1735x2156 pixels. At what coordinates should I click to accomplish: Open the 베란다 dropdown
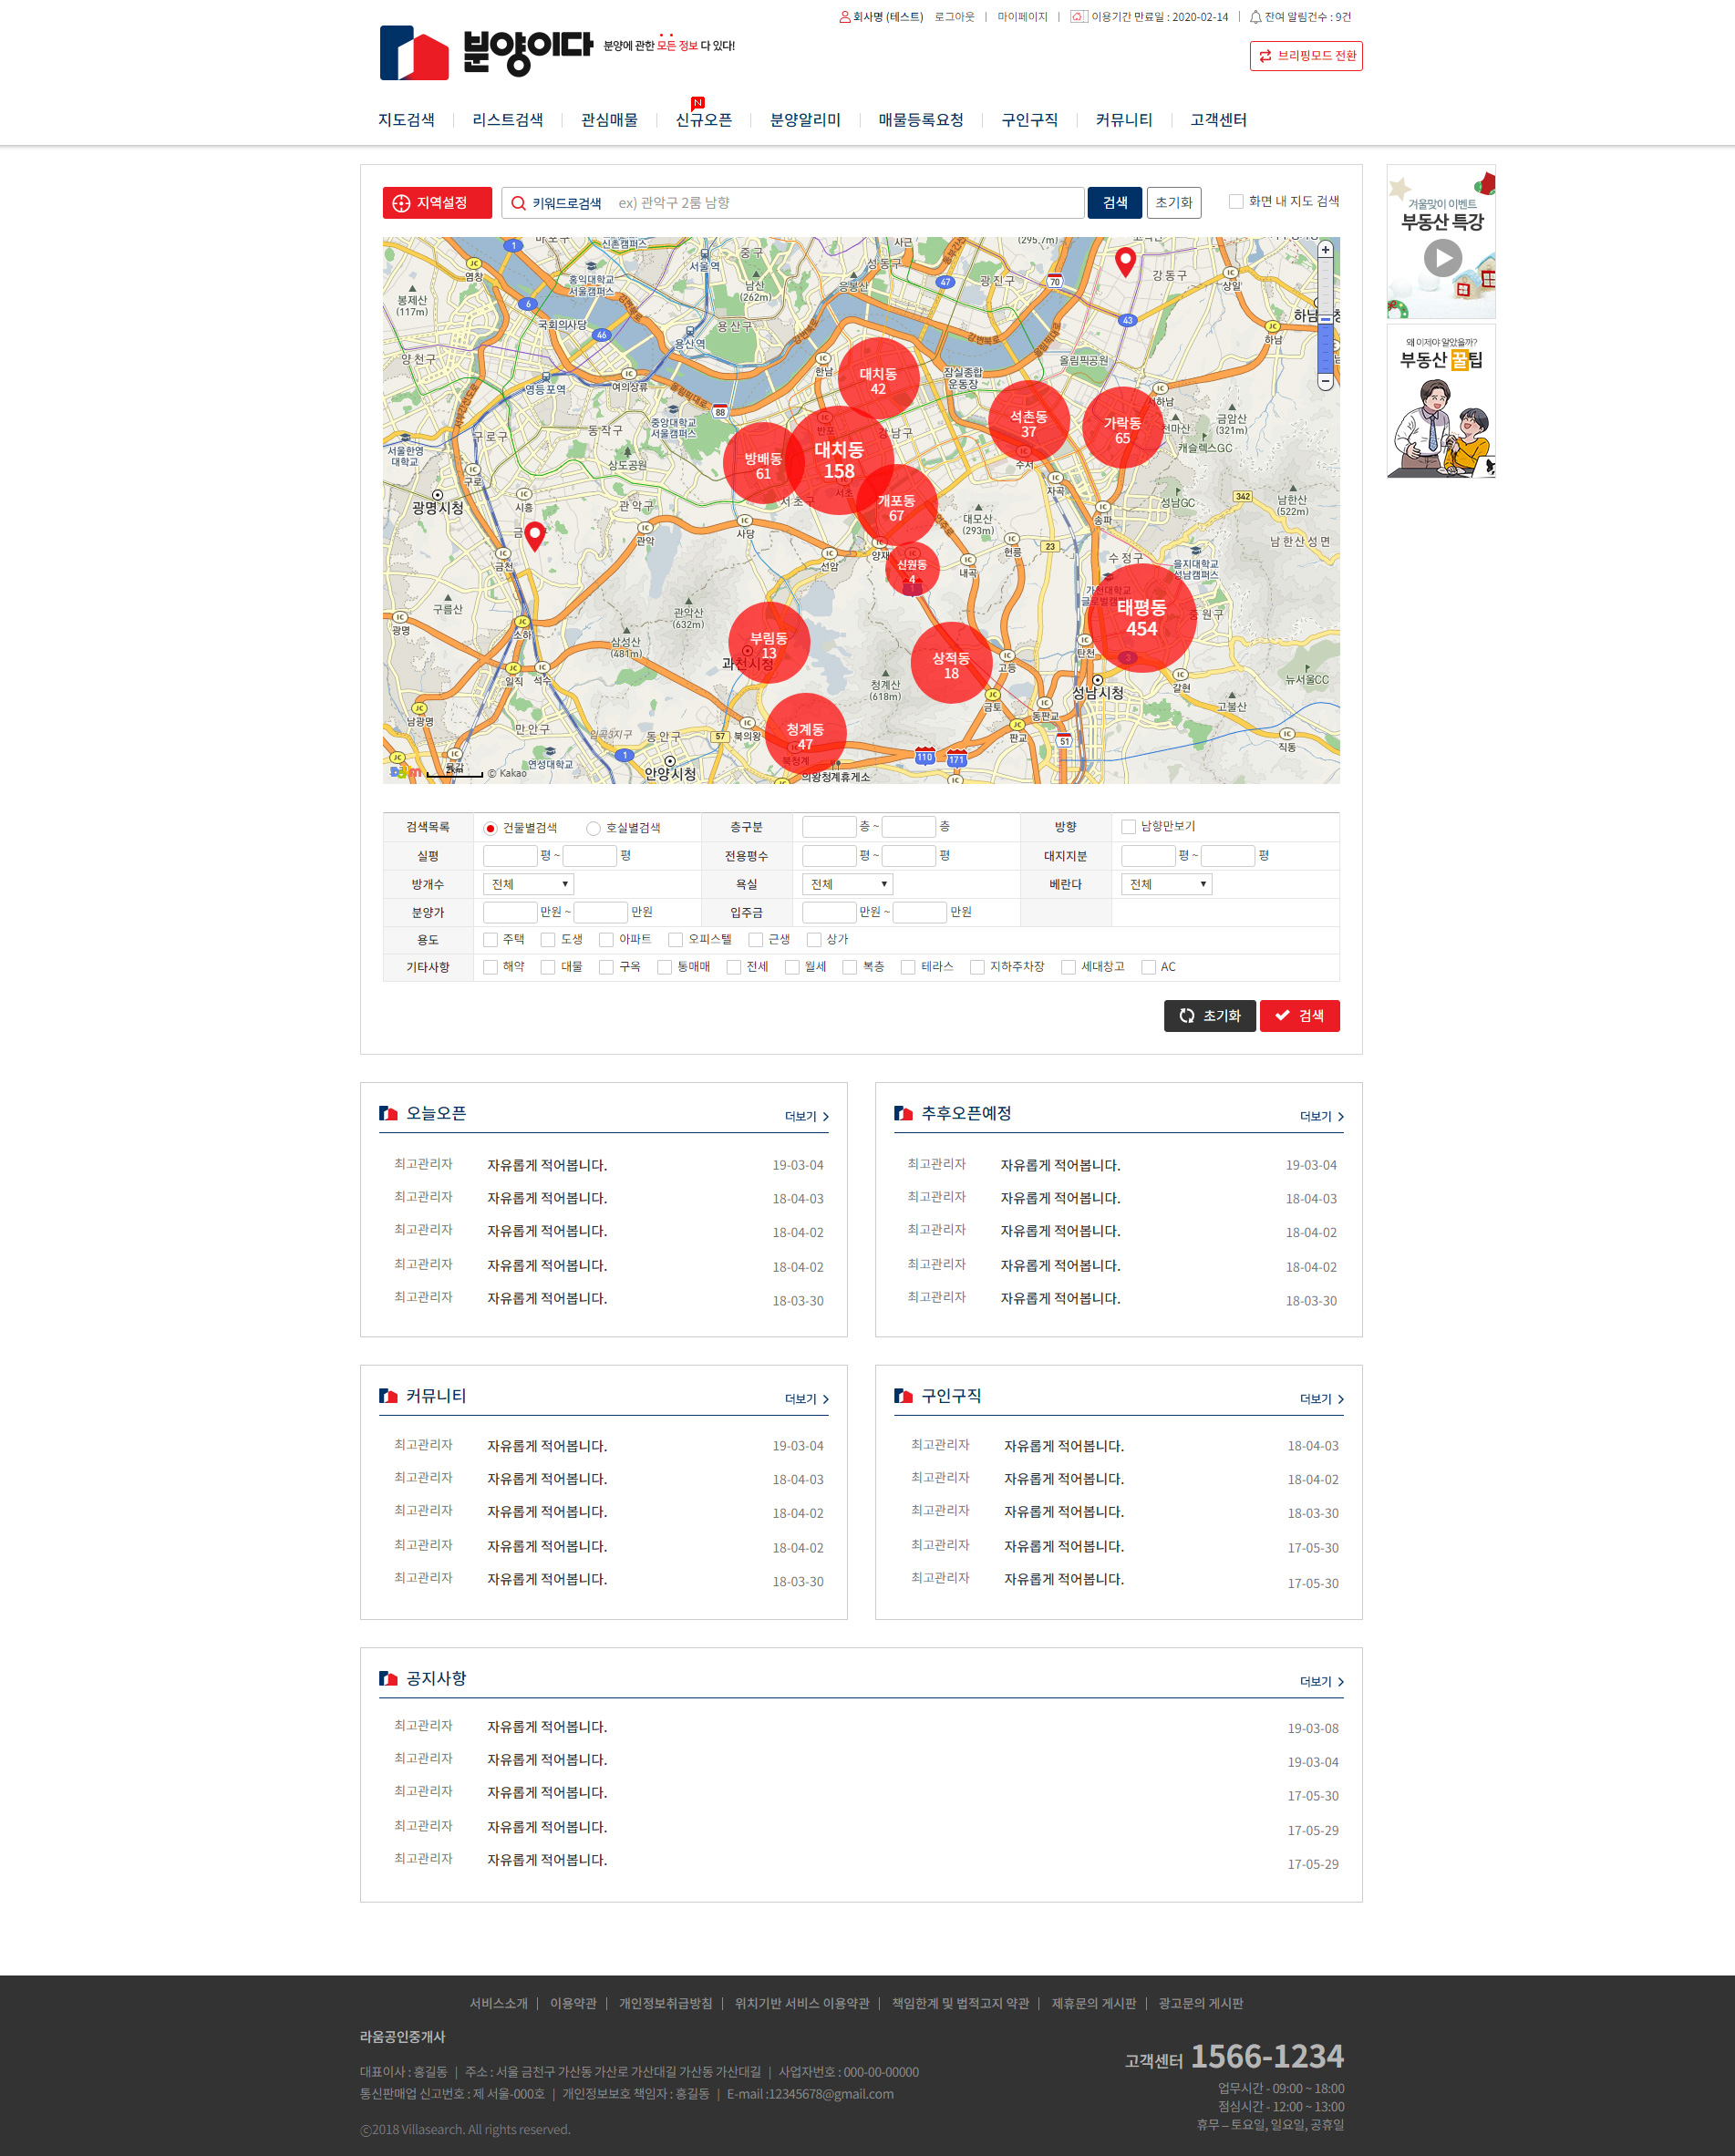[x=1166, y=884]
